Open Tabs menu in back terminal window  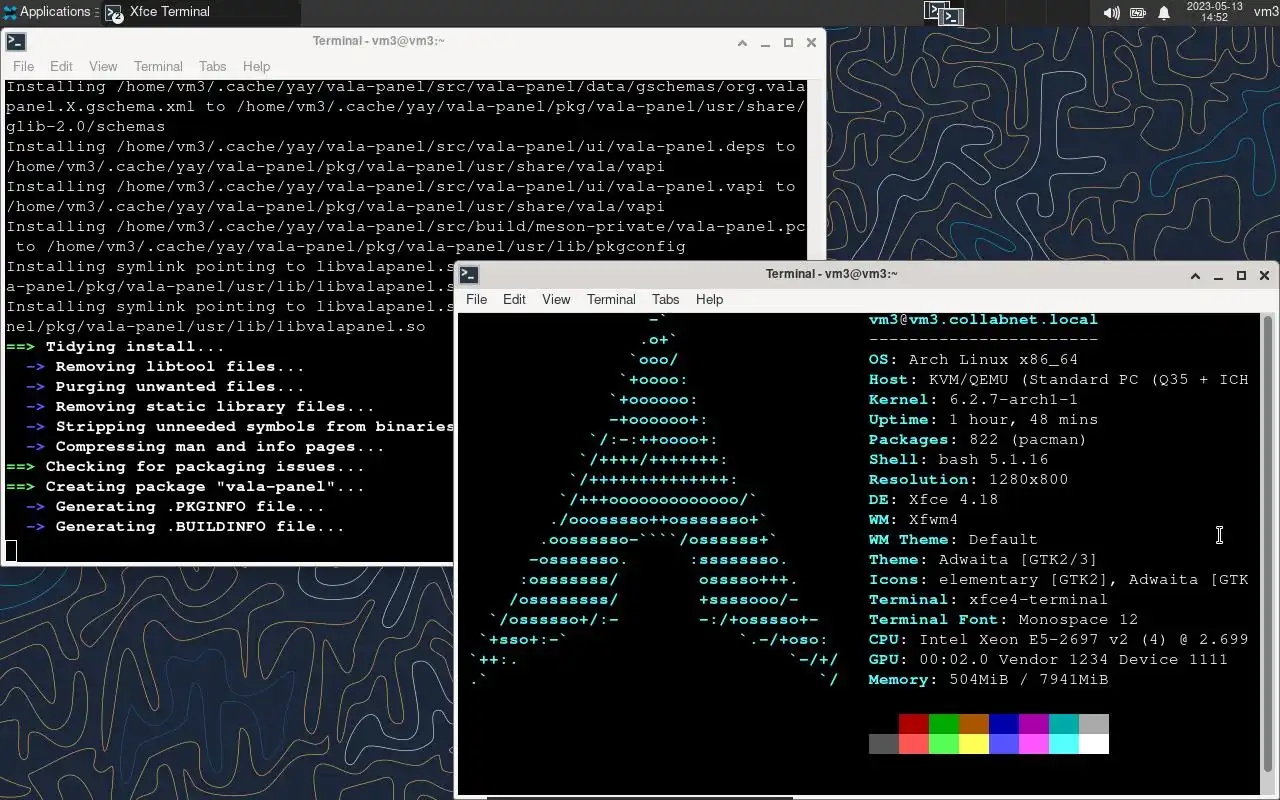click(212, 66)
